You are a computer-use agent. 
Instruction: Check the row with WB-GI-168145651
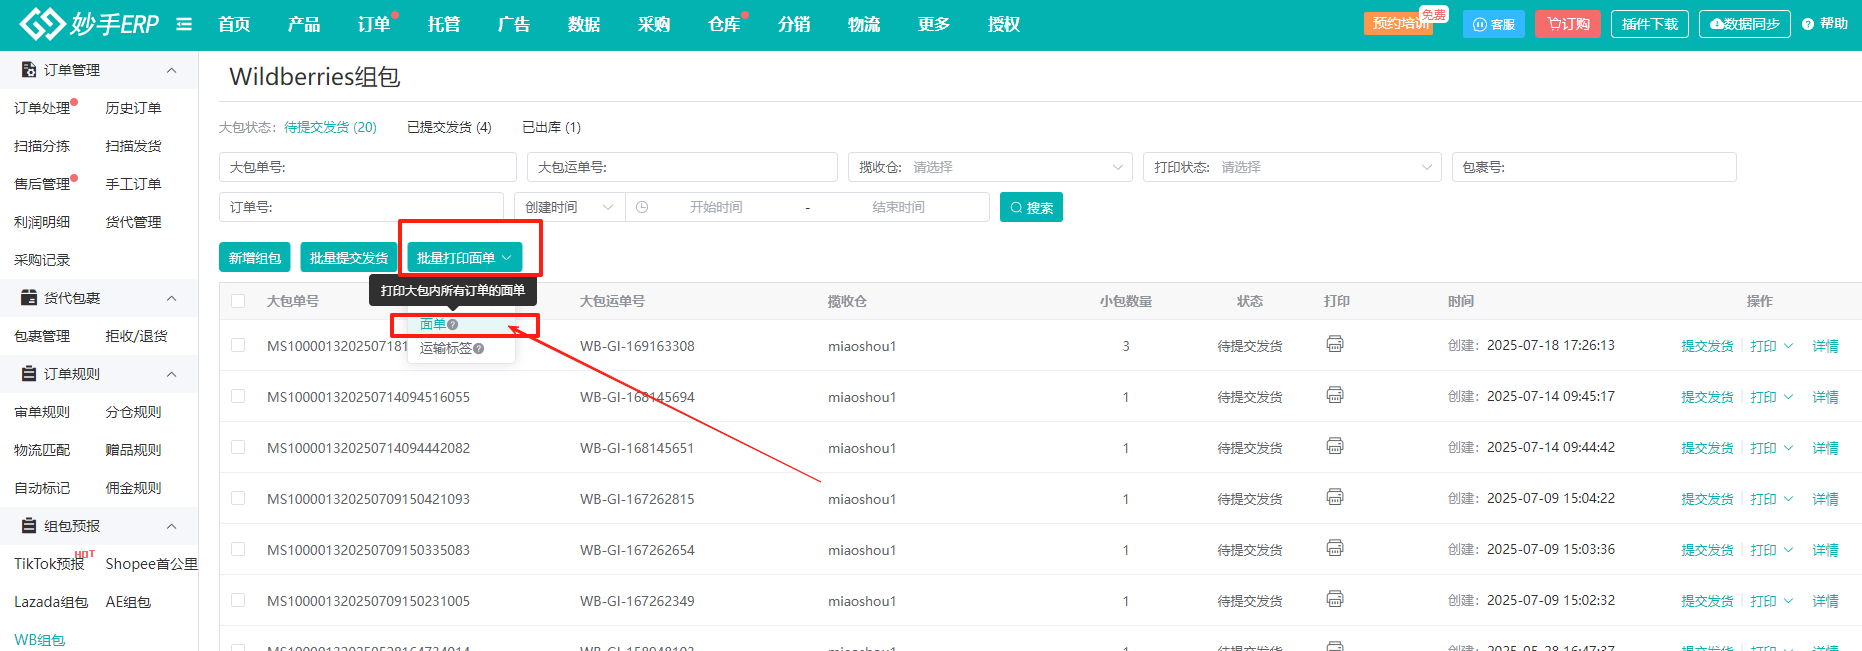click(x=238, y=447)
